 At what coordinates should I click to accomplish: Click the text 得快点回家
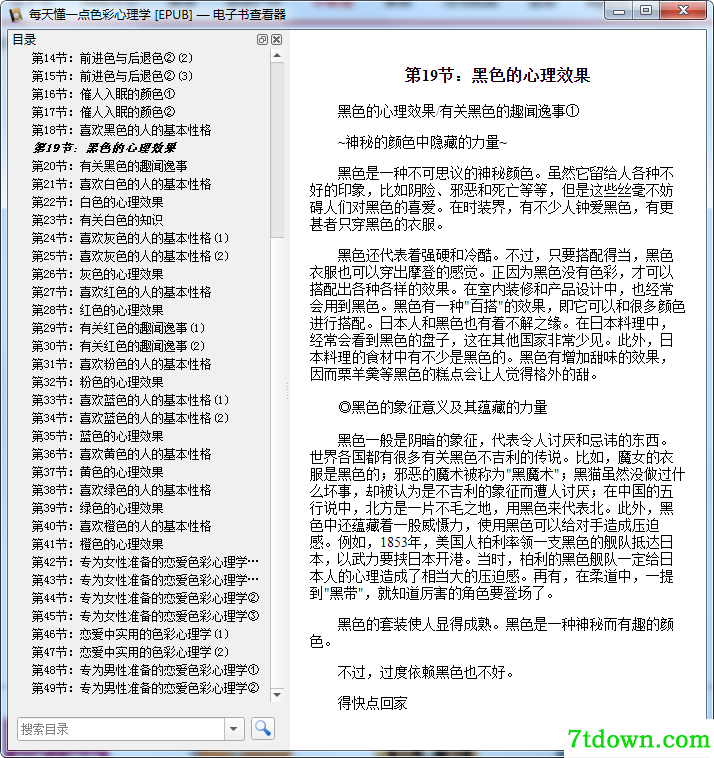coord(372,703)
